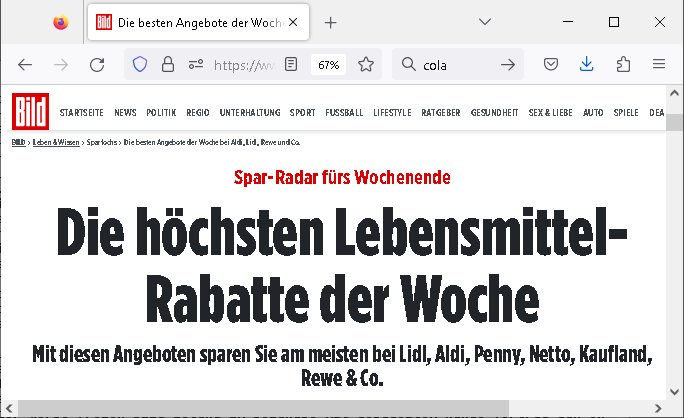Image resolution: width=684 pixels, height=418 pixels.
Task: Open the REGIO section
Action: coord(198,113)
